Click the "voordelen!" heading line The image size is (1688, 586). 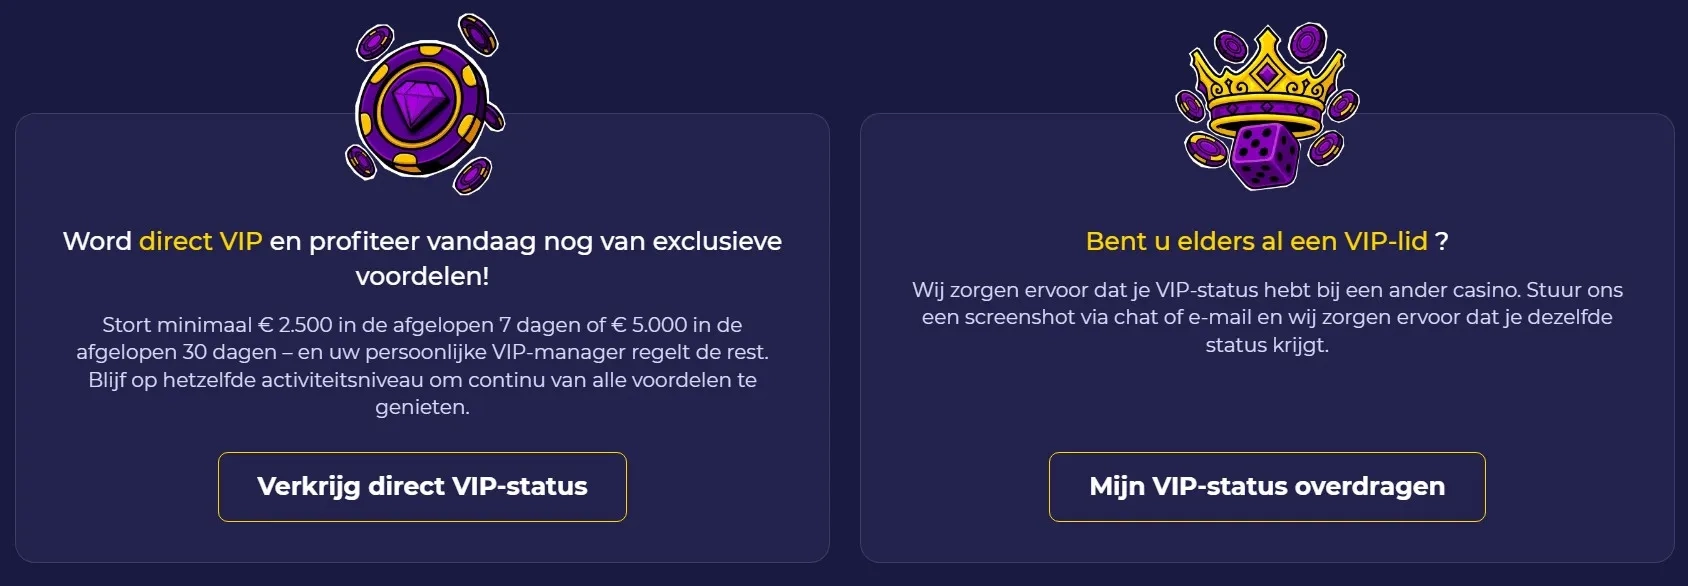(422, 276)
